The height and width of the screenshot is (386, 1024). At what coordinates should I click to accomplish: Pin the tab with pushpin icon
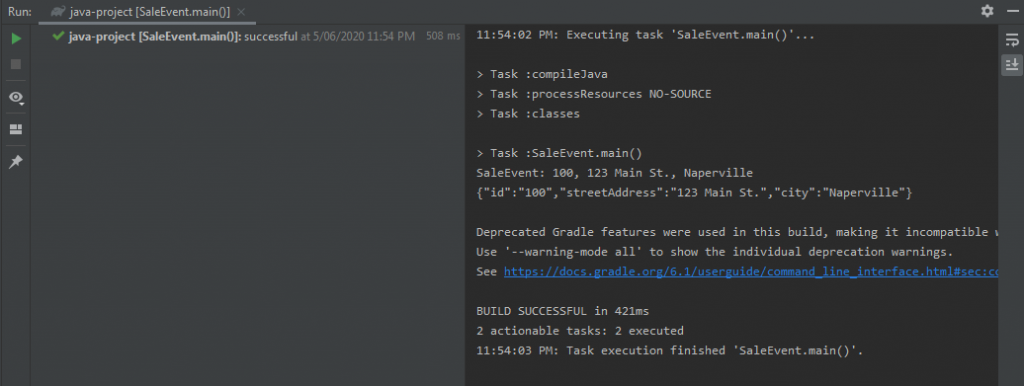(x=16, y=161)
